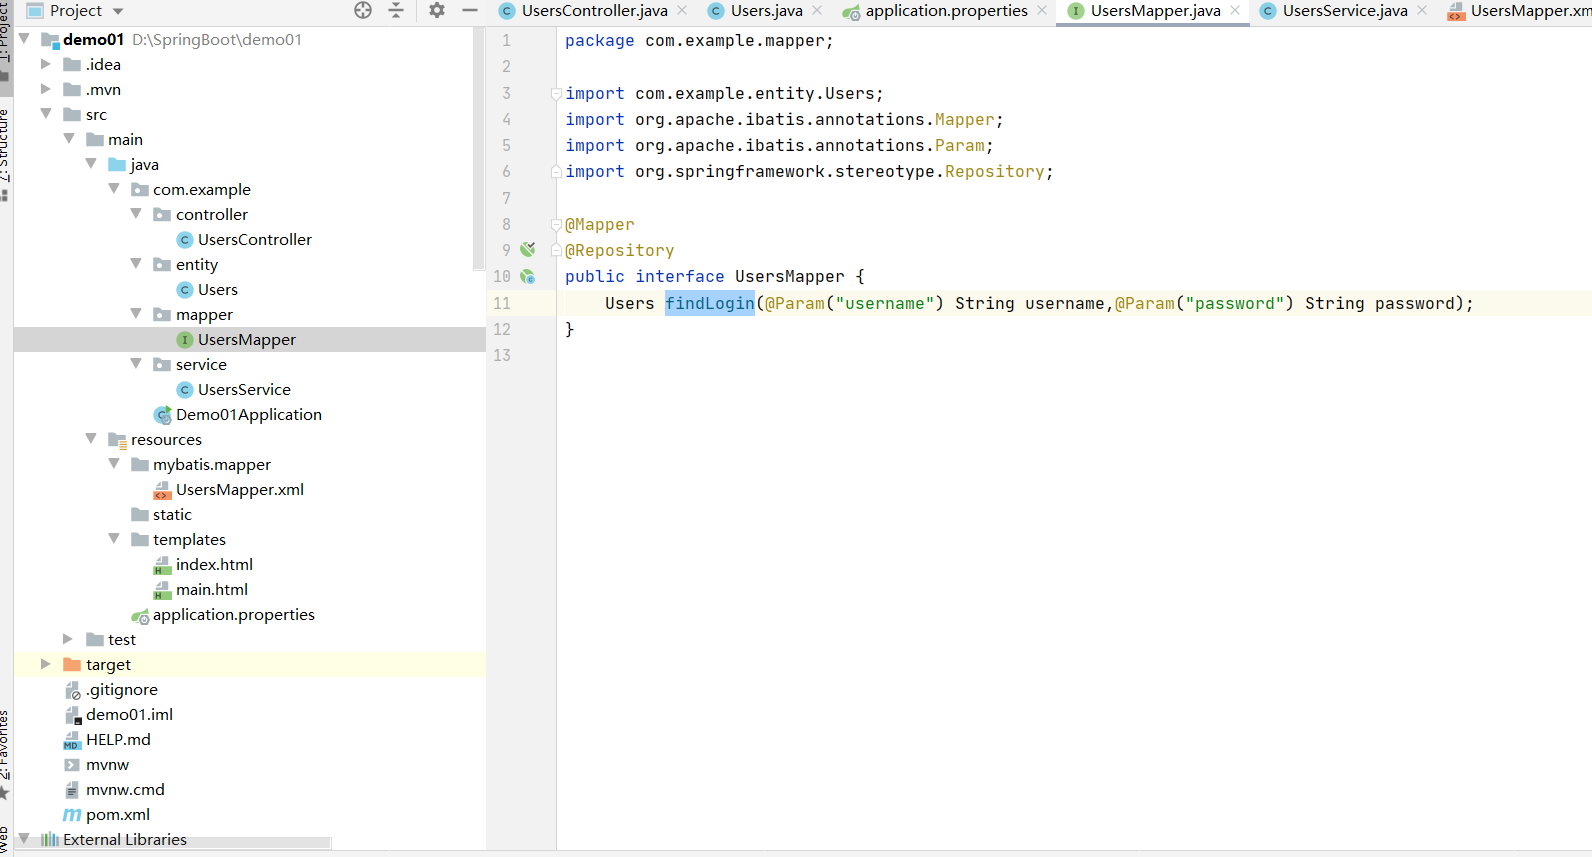This screenshot has width=1592, height=857.
Task: Switch to UsersService.java tab
Action: click(1345, 10)
